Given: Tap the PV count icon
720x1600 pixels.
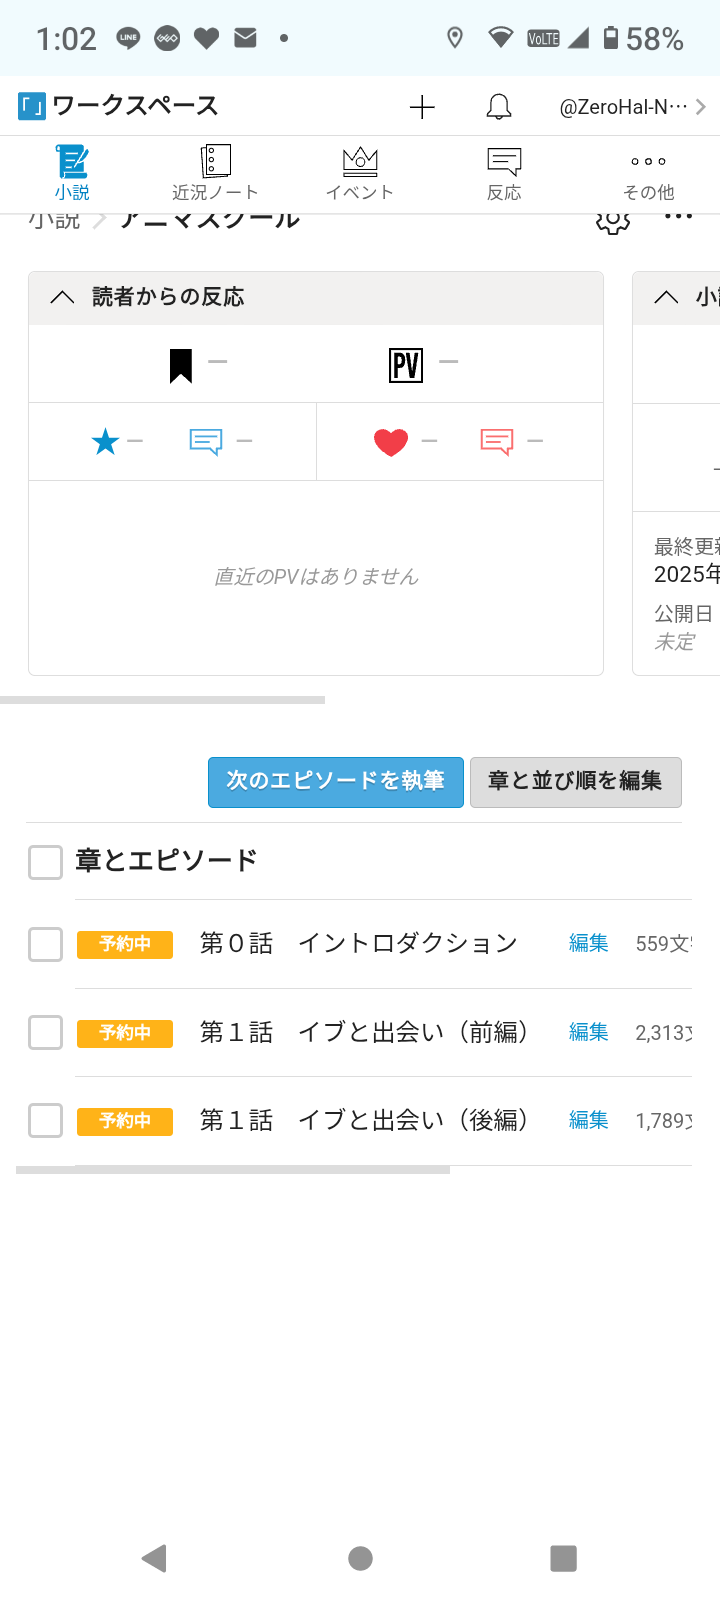Looking at the screenshot, I should point(406,365).
